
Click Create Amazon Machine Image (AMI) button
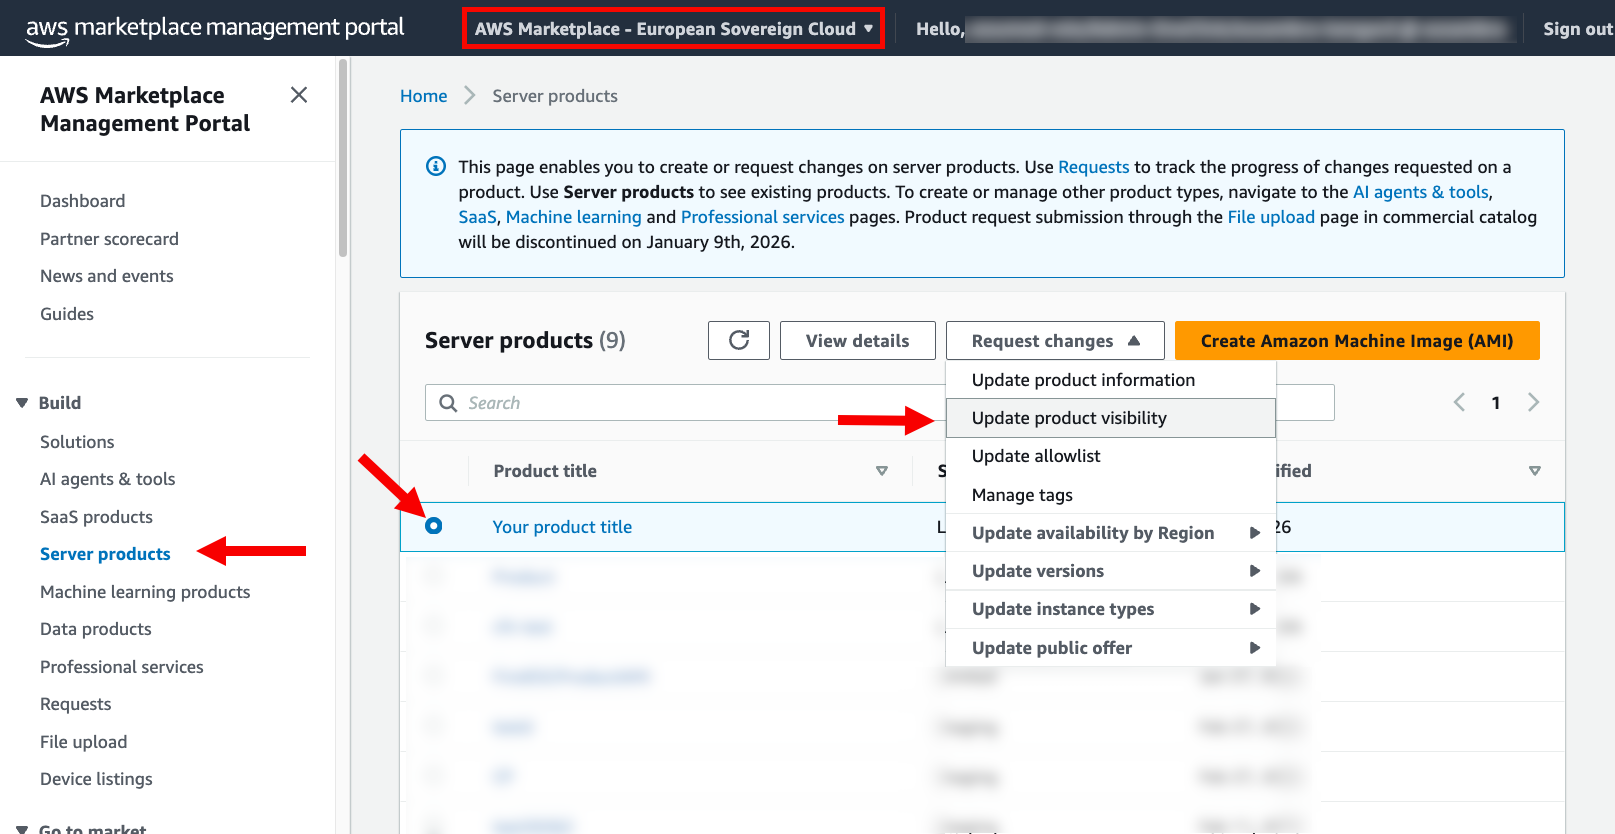click(x=1357, y=341)
